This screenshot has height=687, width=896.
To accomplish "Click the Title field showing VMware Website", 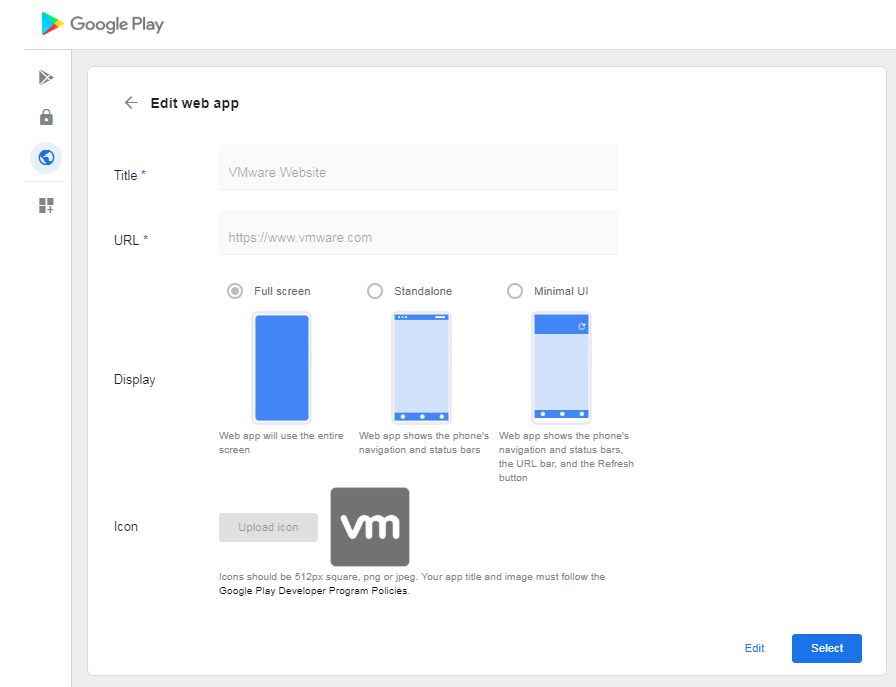I will tap(418, 171).
